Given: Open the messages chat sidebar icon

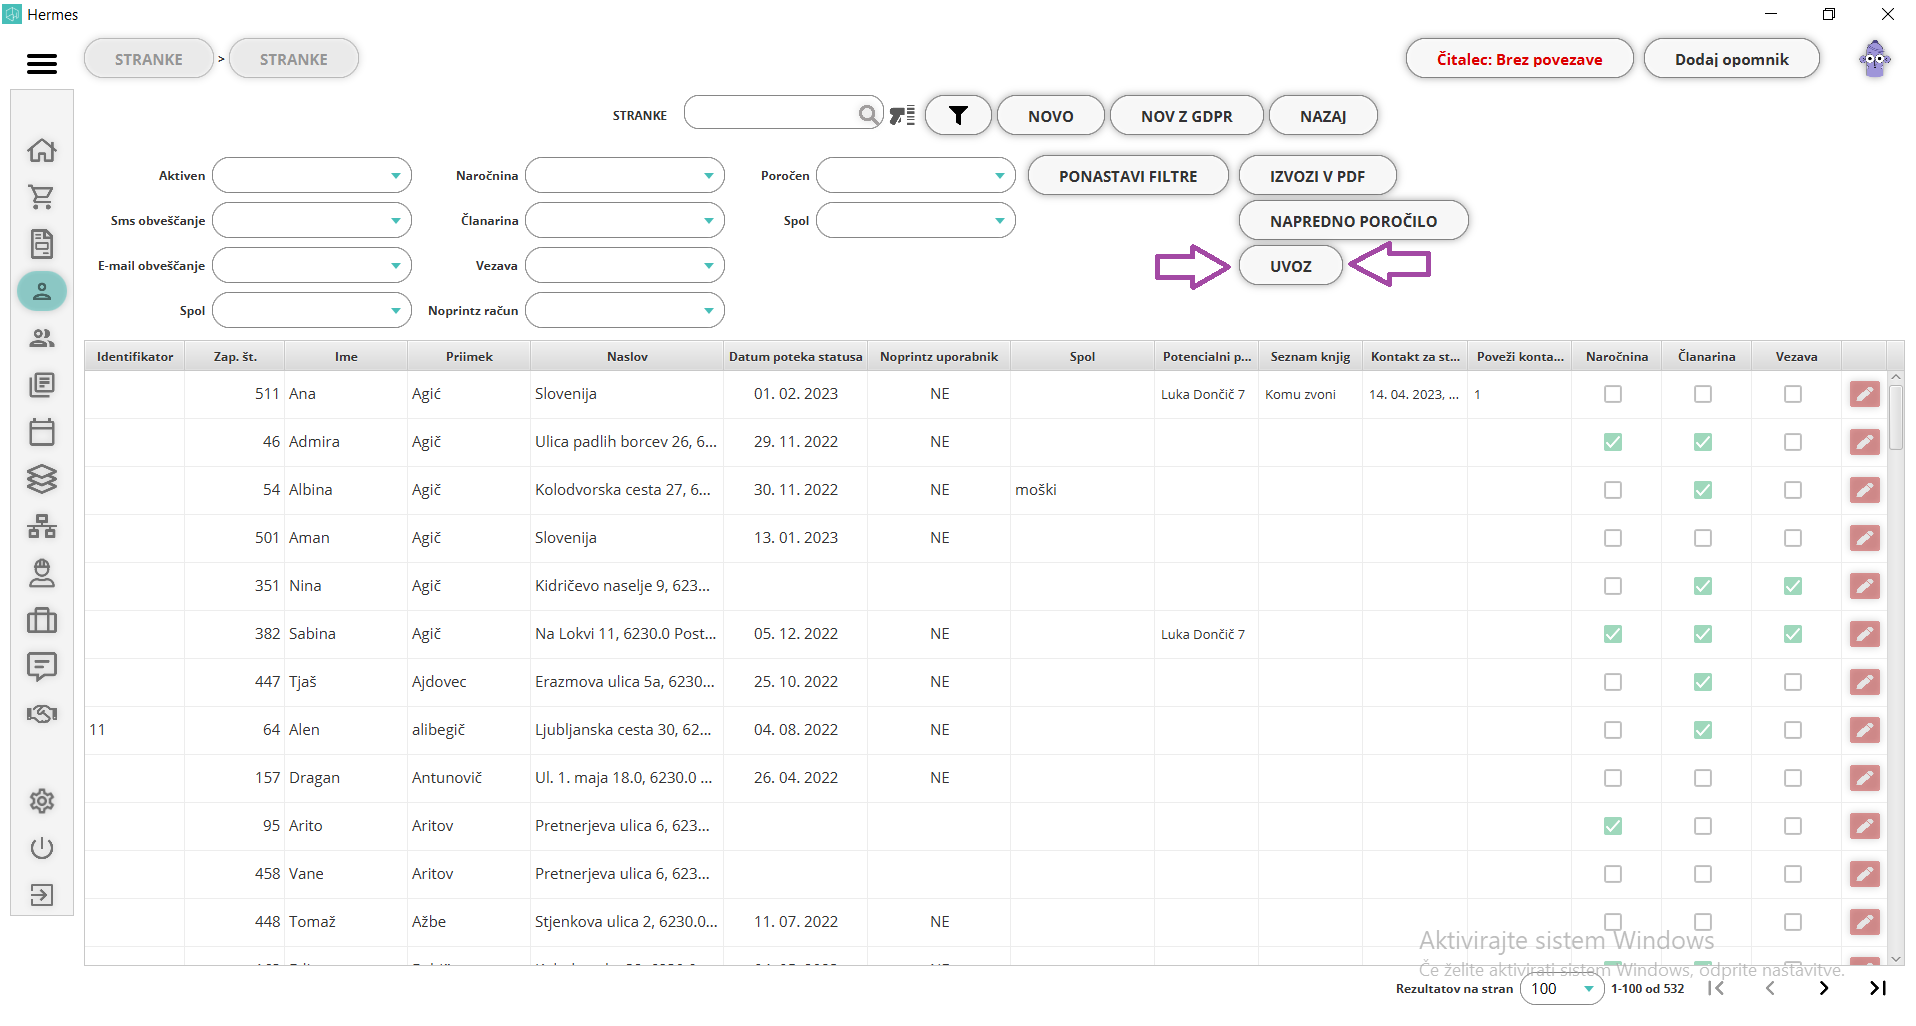Looking at the screenshot, I should [x=42, y=667].
